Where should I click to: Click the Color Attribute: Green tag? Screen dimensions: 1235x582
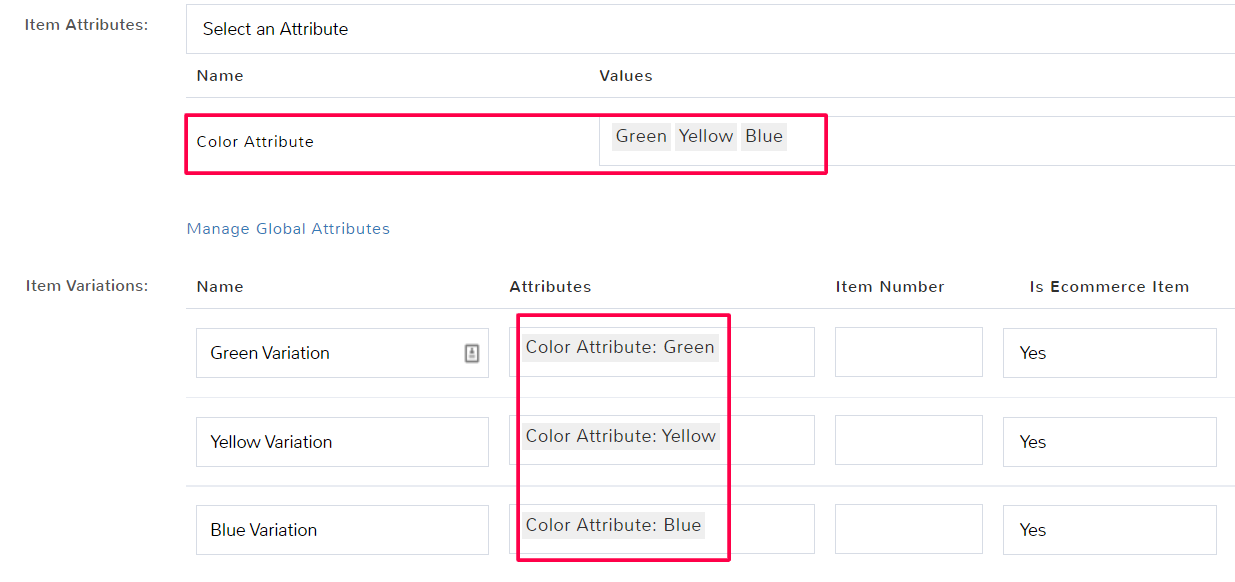[x=620, y=348]
